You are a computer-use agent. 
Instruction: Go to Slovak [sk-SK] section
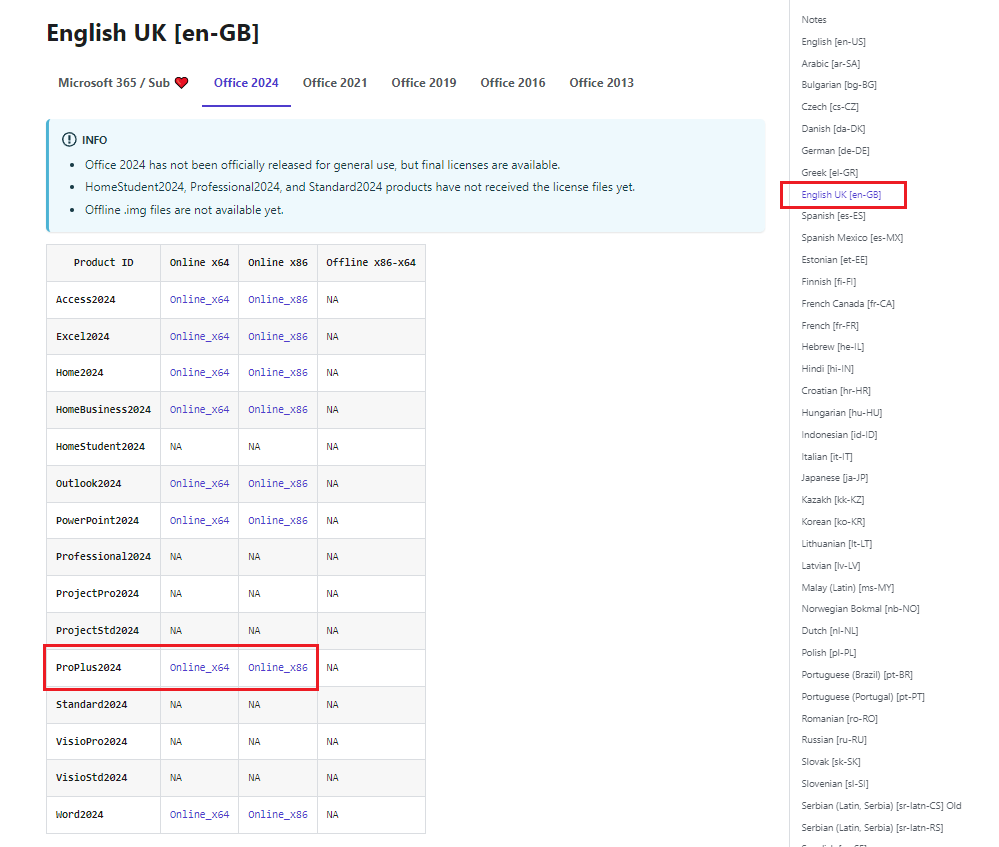pyautogui.click(x=831, y=762)
